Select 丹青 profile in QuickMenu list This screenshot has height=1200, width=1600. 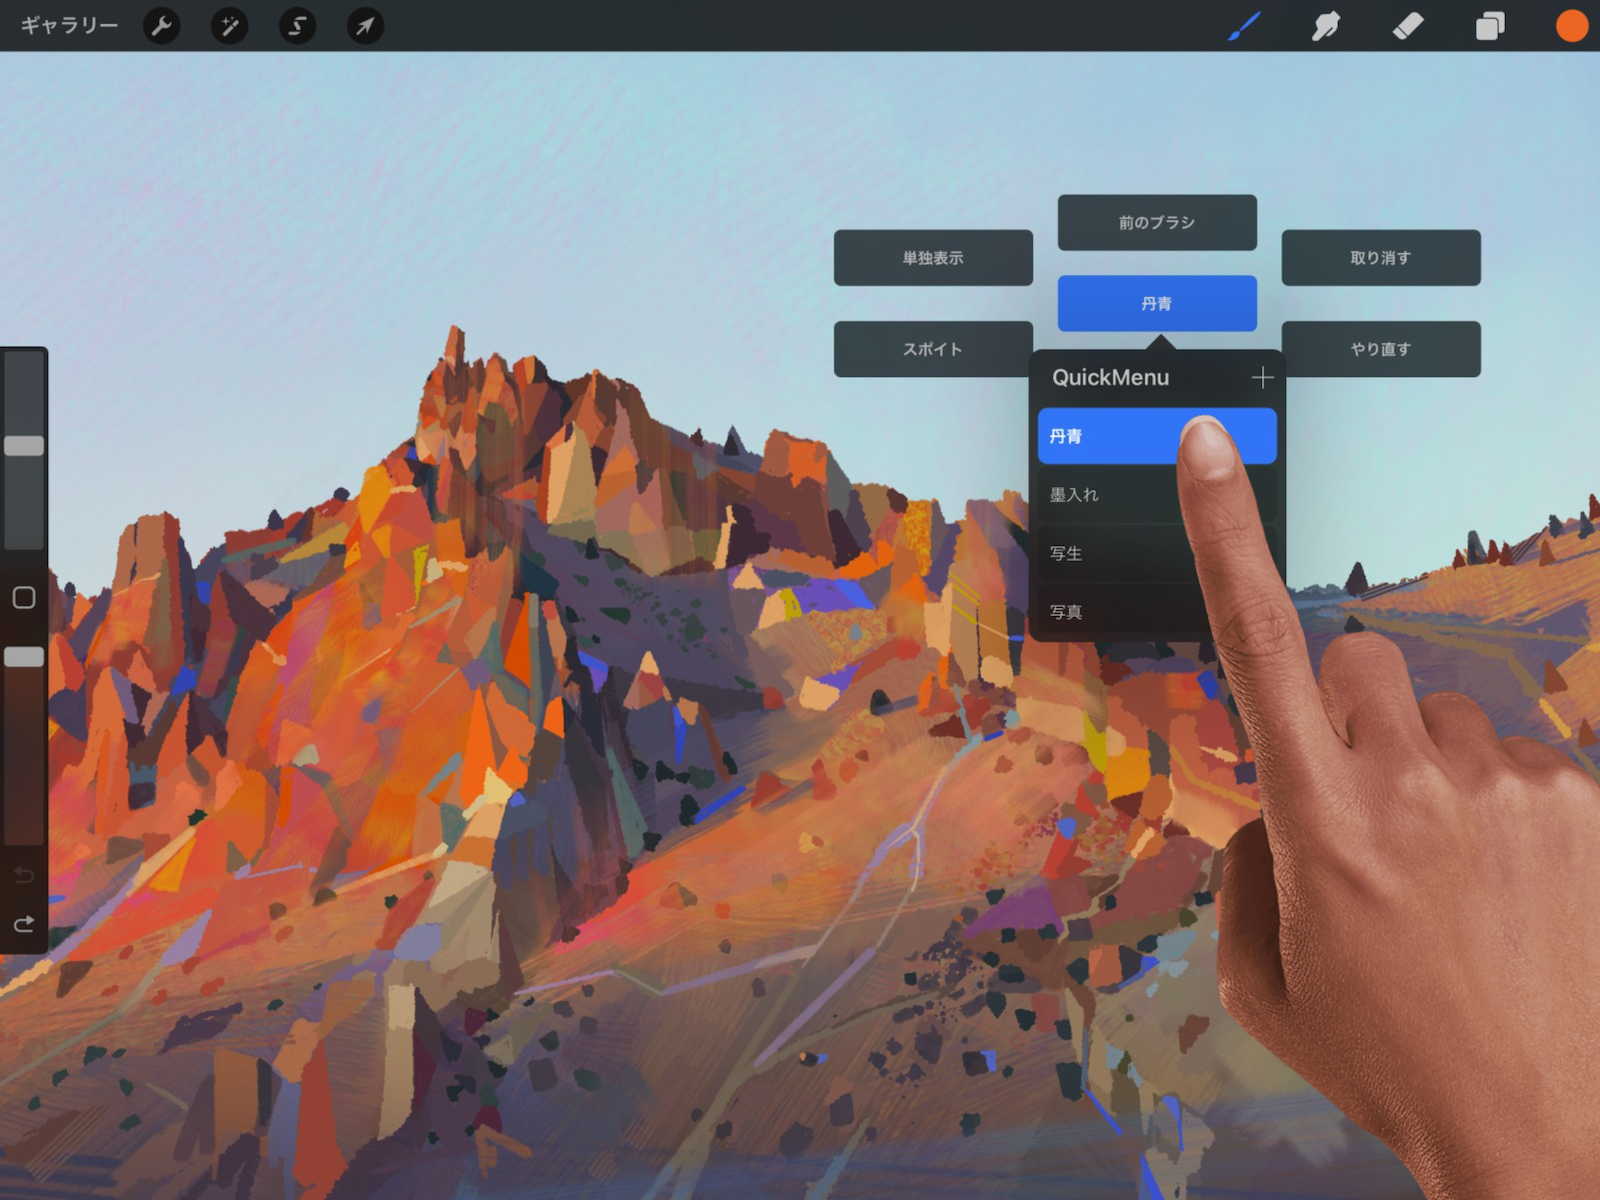pyautogui.click(x=1157, y=436)
